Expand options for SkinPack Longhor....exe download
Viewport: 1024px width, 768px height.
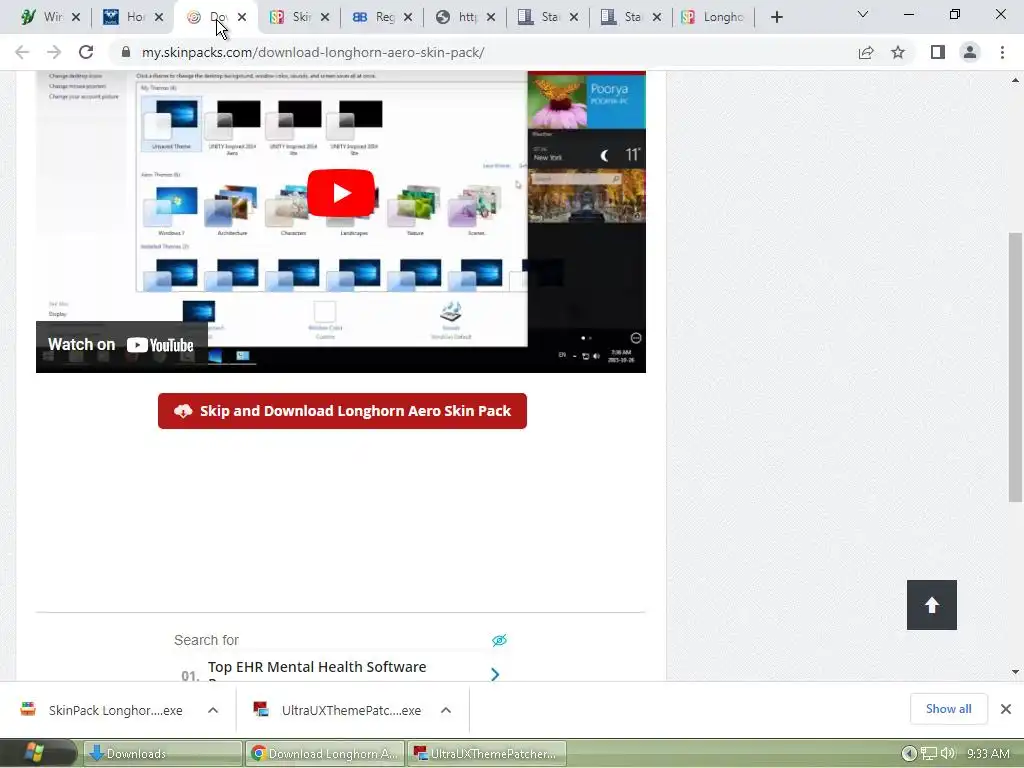(x=213, y=710)
